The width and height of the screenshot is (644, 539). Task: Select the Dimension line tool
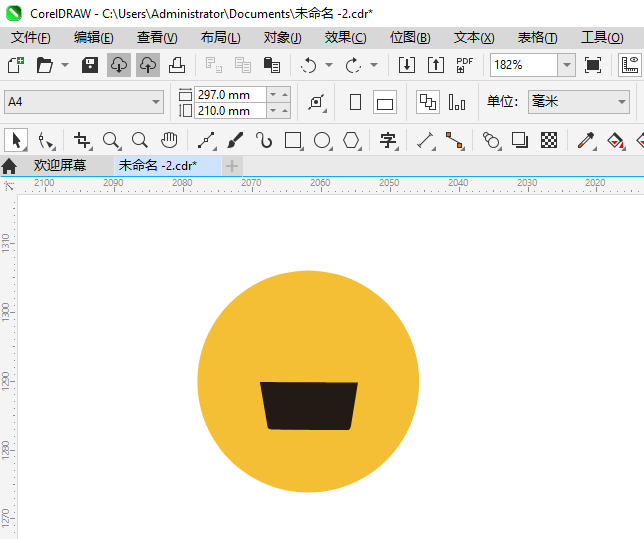[426, 141]
